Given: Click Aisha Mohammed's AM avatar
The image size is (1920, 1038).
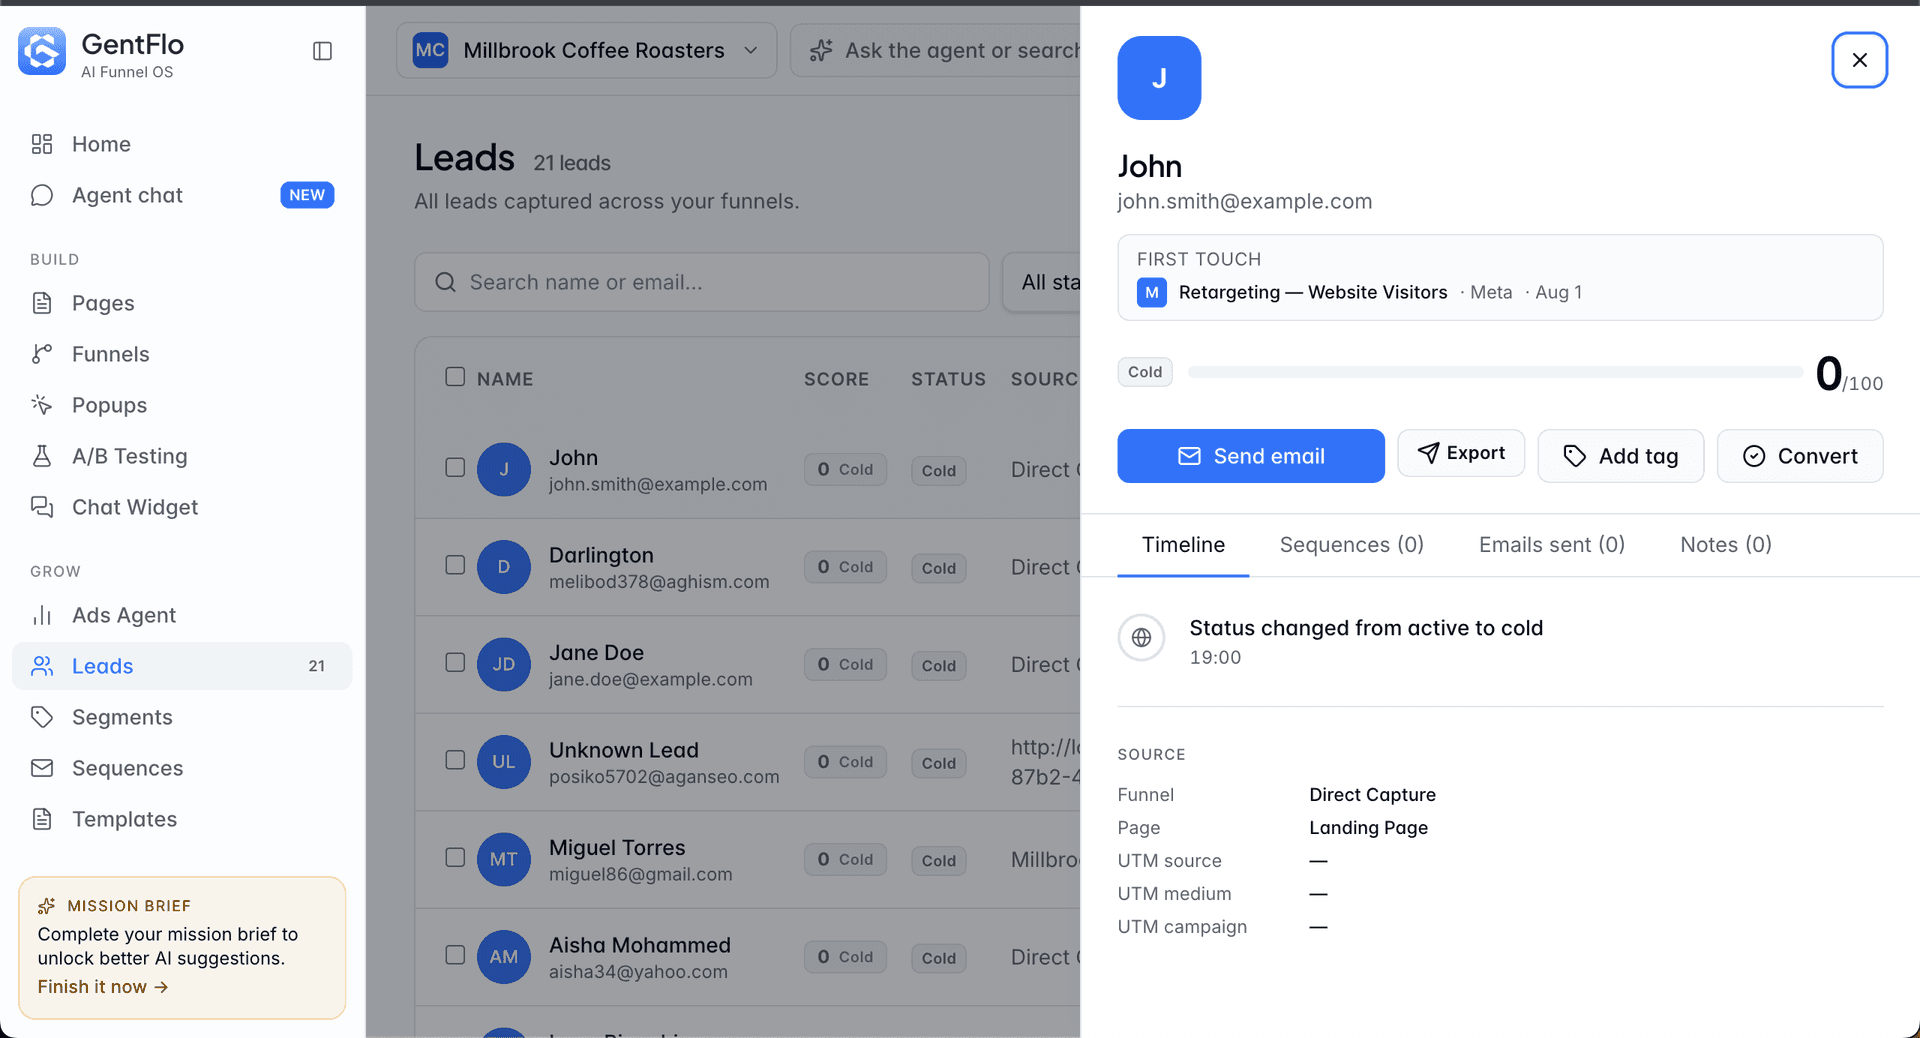Looking at the screenshot, I should 504,957.
